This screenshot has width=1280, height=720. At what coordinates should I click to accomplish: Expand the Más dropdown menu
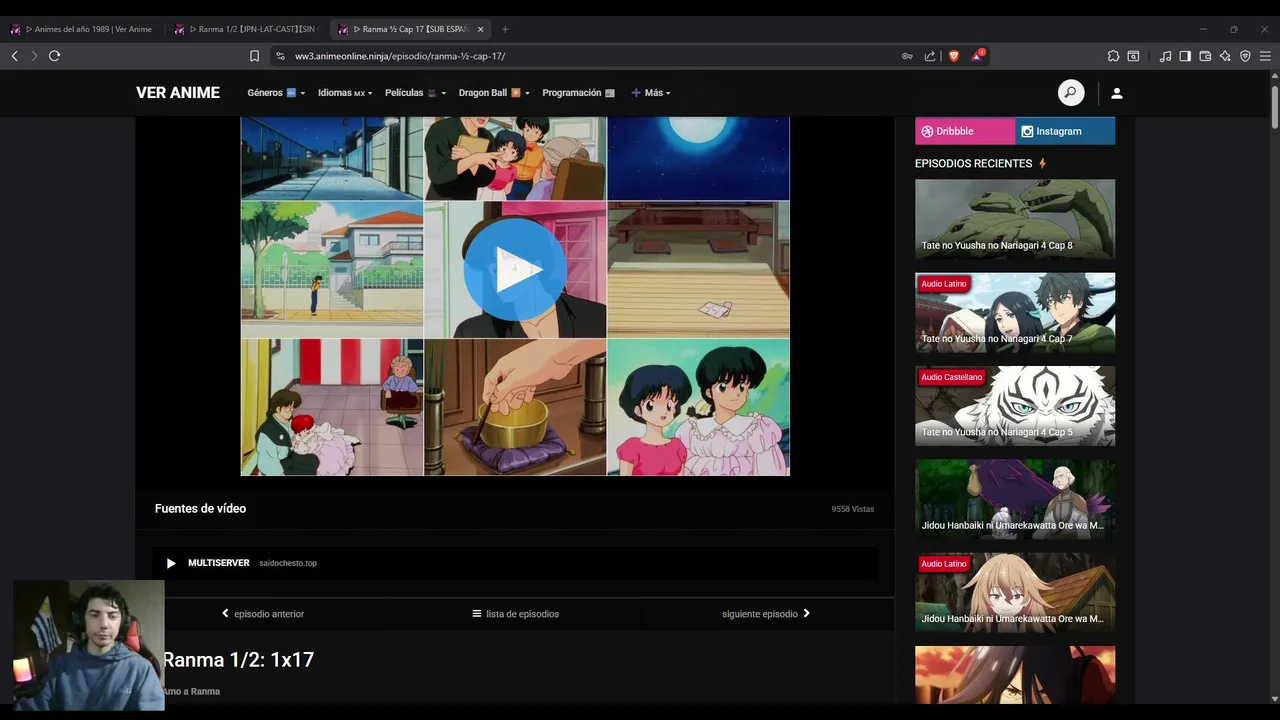click(x=651, y=93)
